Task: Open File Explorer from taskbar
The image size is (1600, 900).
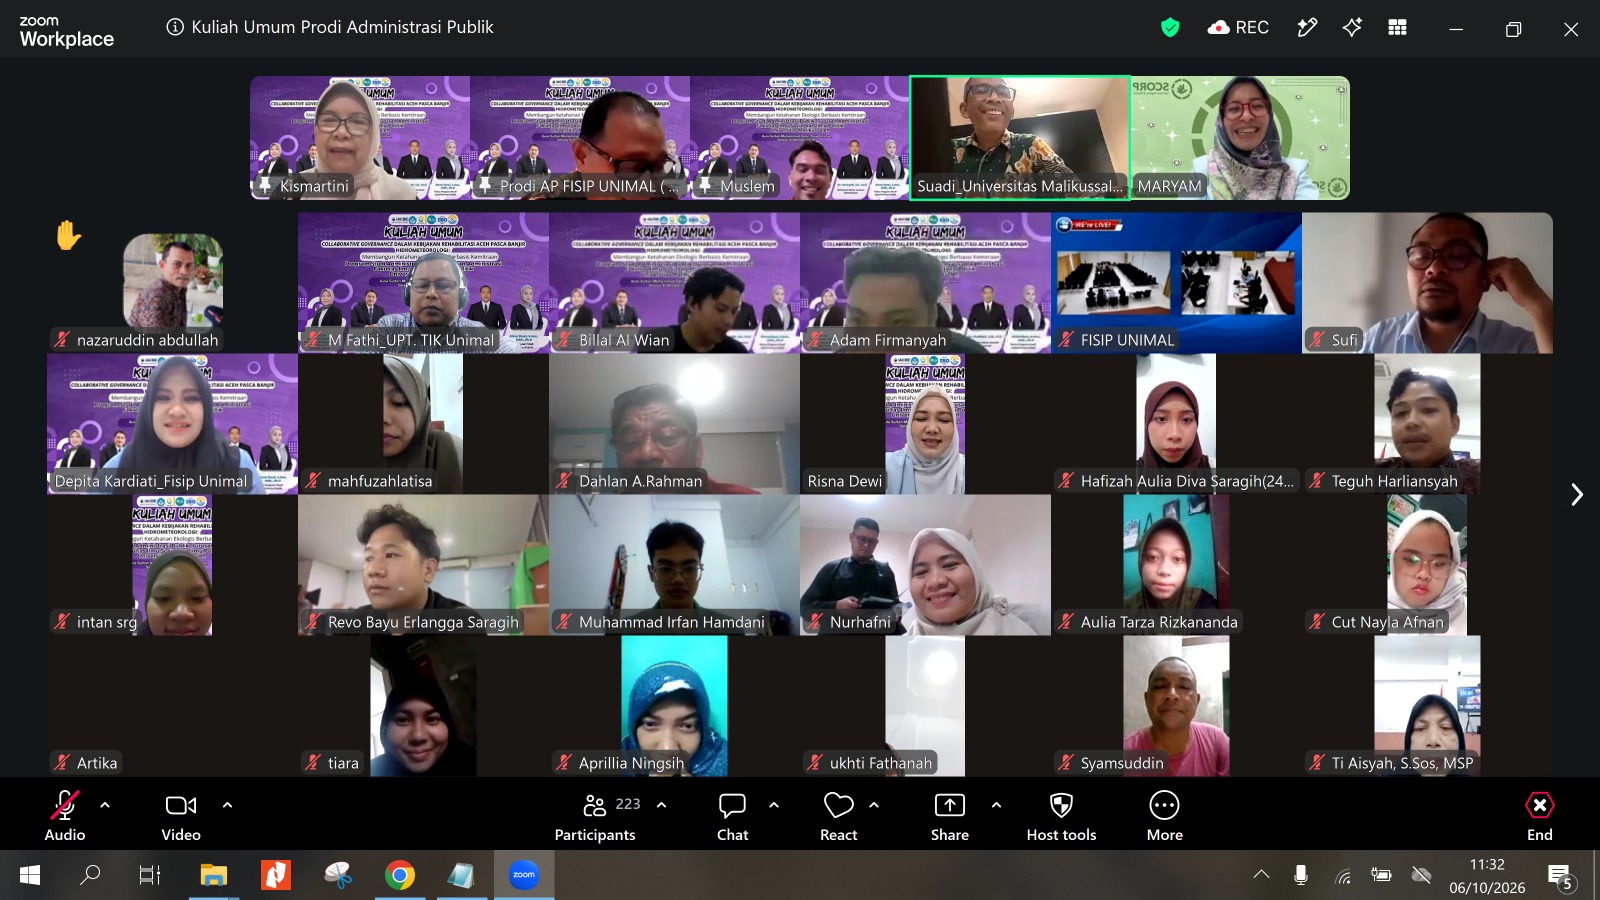Action: click(214, 876)
